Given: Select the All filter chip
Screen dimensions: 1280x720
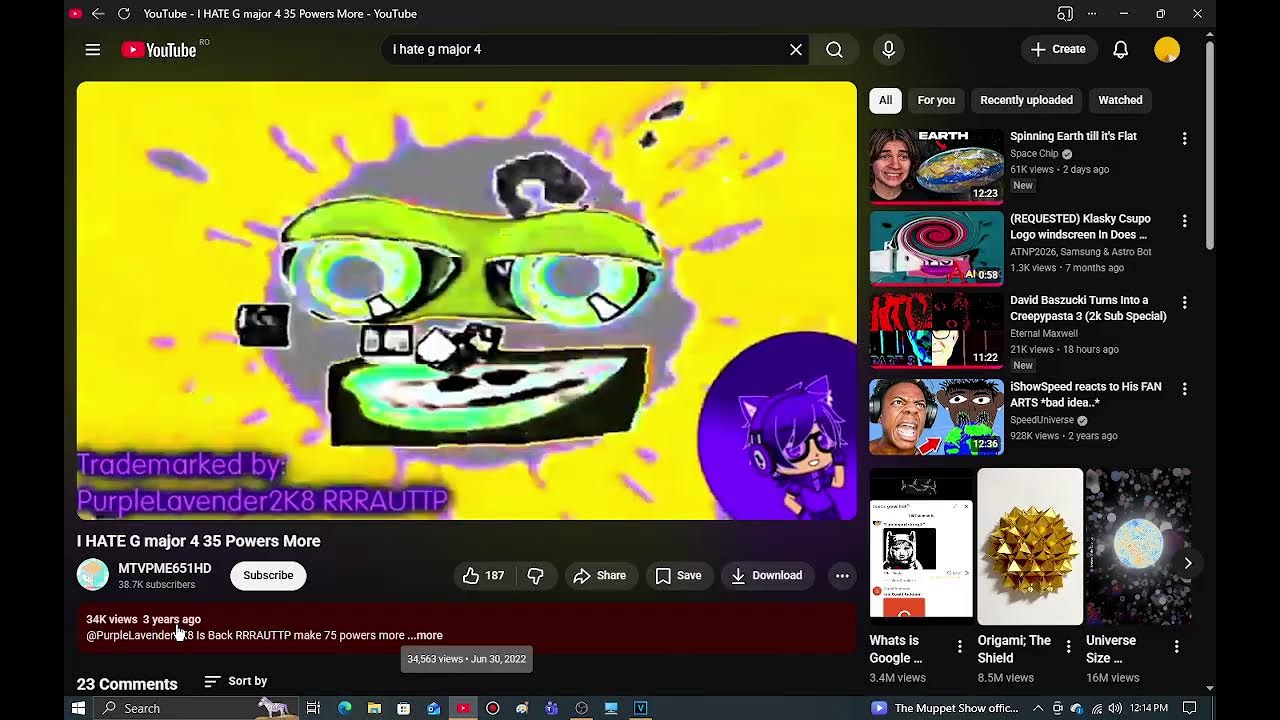Looking at the screenshot, I should pos(885,100).
